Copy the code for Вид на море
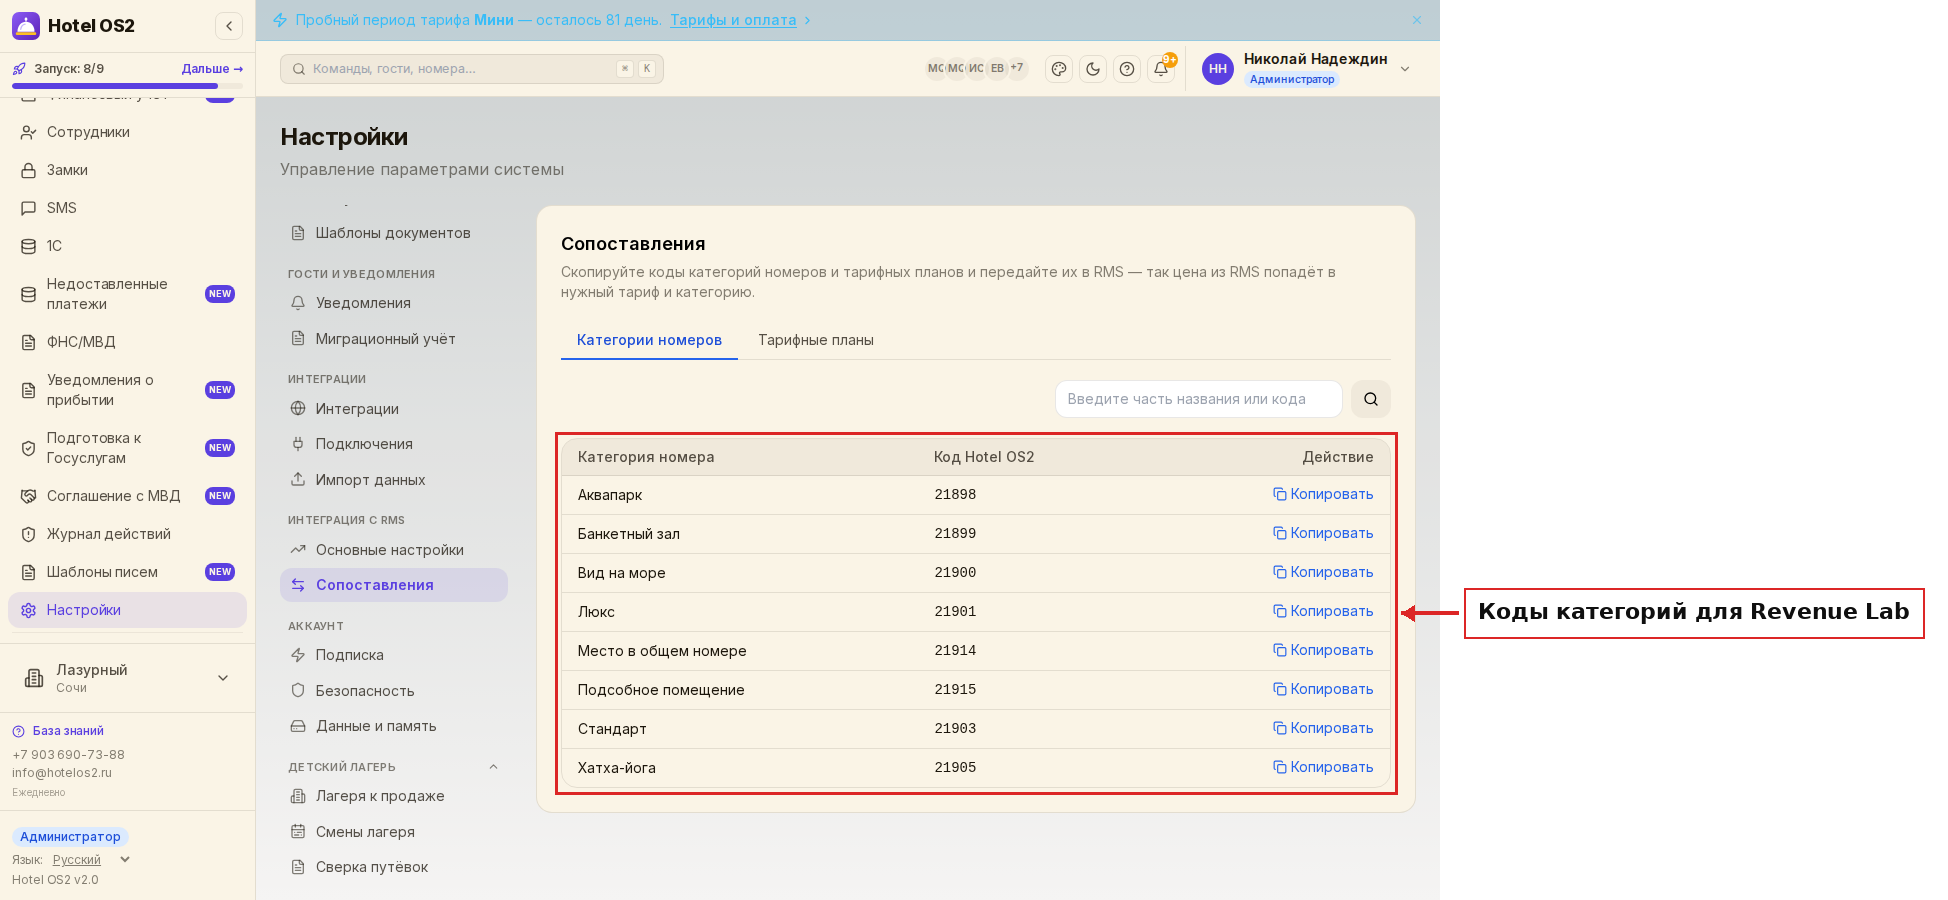The height and width of the screenshot is (900, 1948). click(x=1323, y=572)
